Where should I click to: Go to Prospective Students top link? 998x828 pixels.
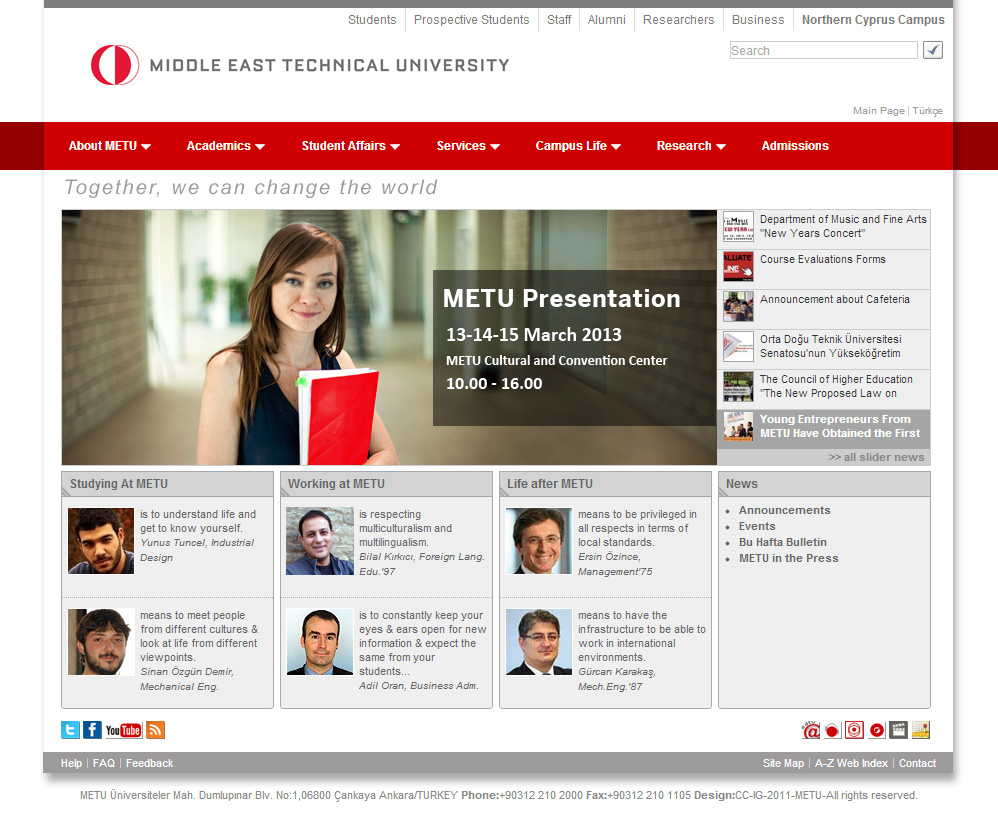coord(472,20)
